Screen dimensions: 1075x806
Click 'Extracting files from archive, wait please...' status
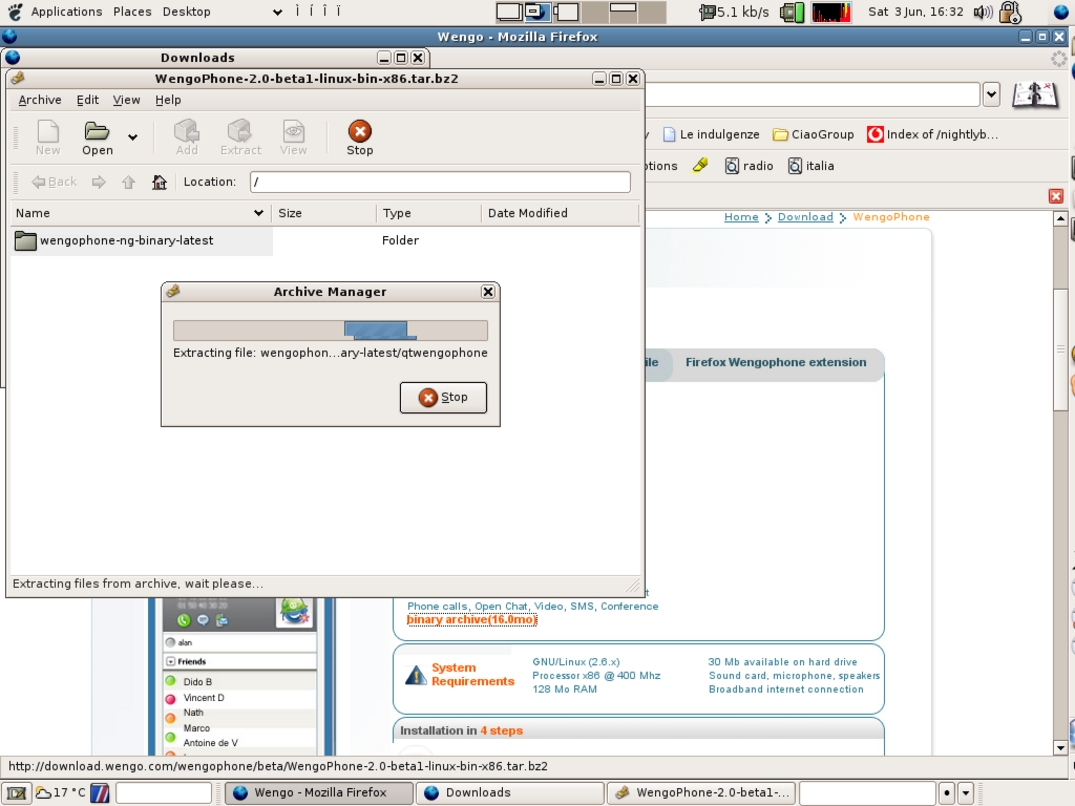(138, 584)
